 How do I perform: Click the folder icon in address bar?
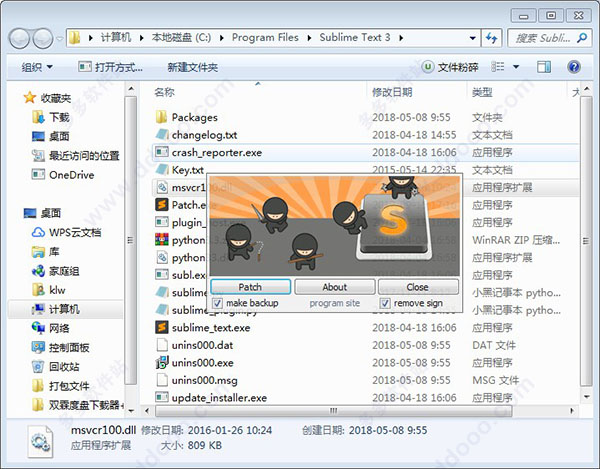(75, 37)
